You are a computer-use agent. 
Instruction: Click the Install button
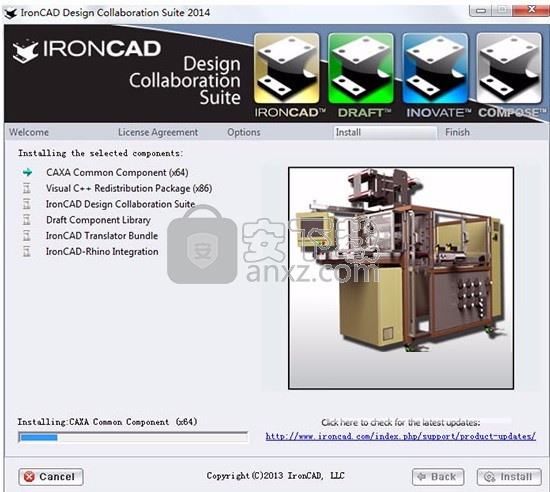(509, 477)
